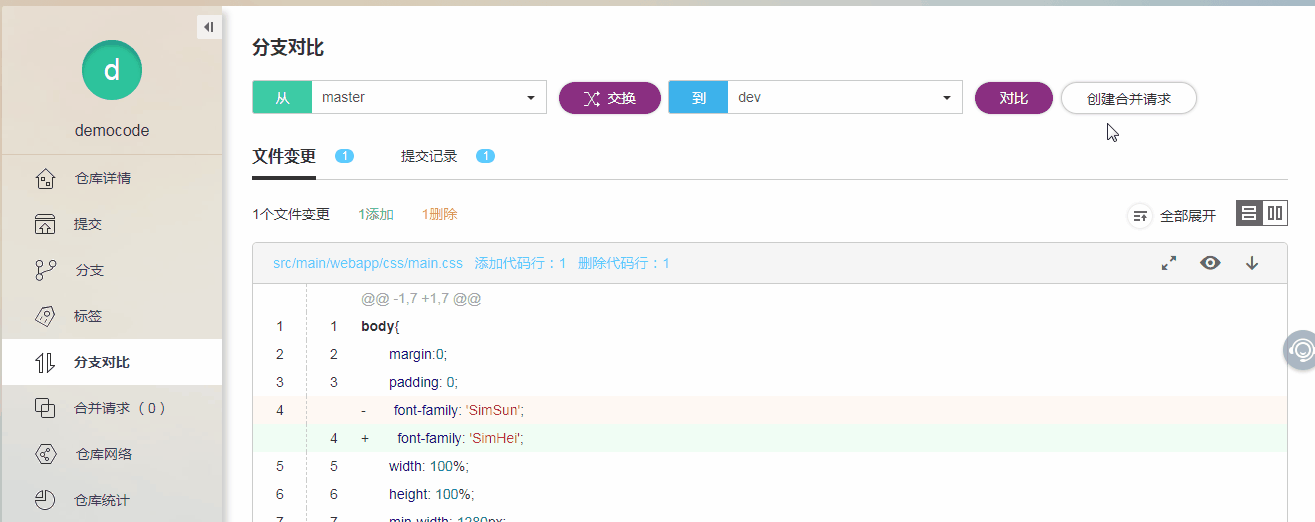
Task: Switch to unified inline diff view
Action: point(1249,213)
